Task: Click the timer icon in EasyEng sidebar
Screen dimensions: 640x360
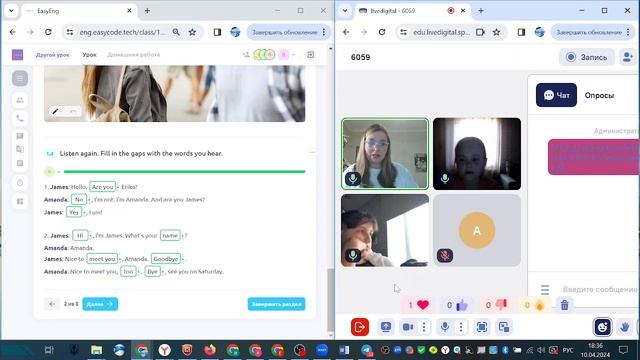Action: click(20, 182)
